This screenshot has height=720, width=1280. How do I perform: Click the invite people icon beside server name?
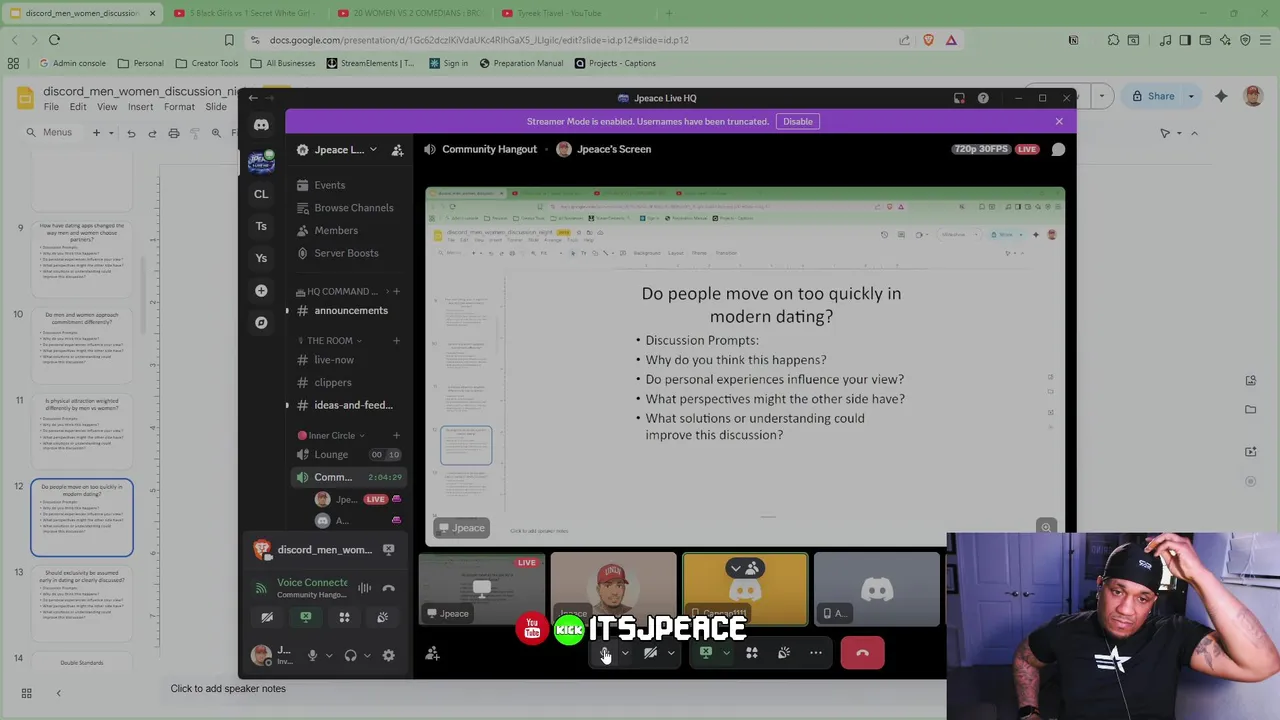click(x=397, y=150)
